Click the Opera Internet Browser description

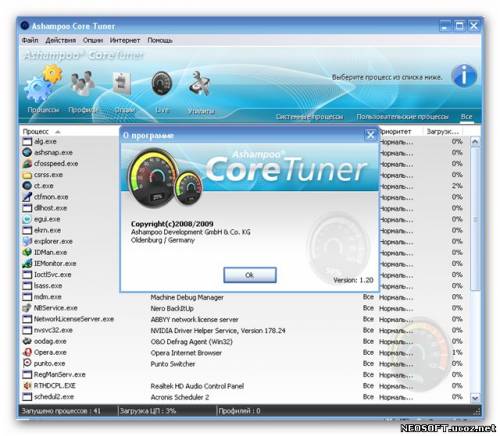186,353
